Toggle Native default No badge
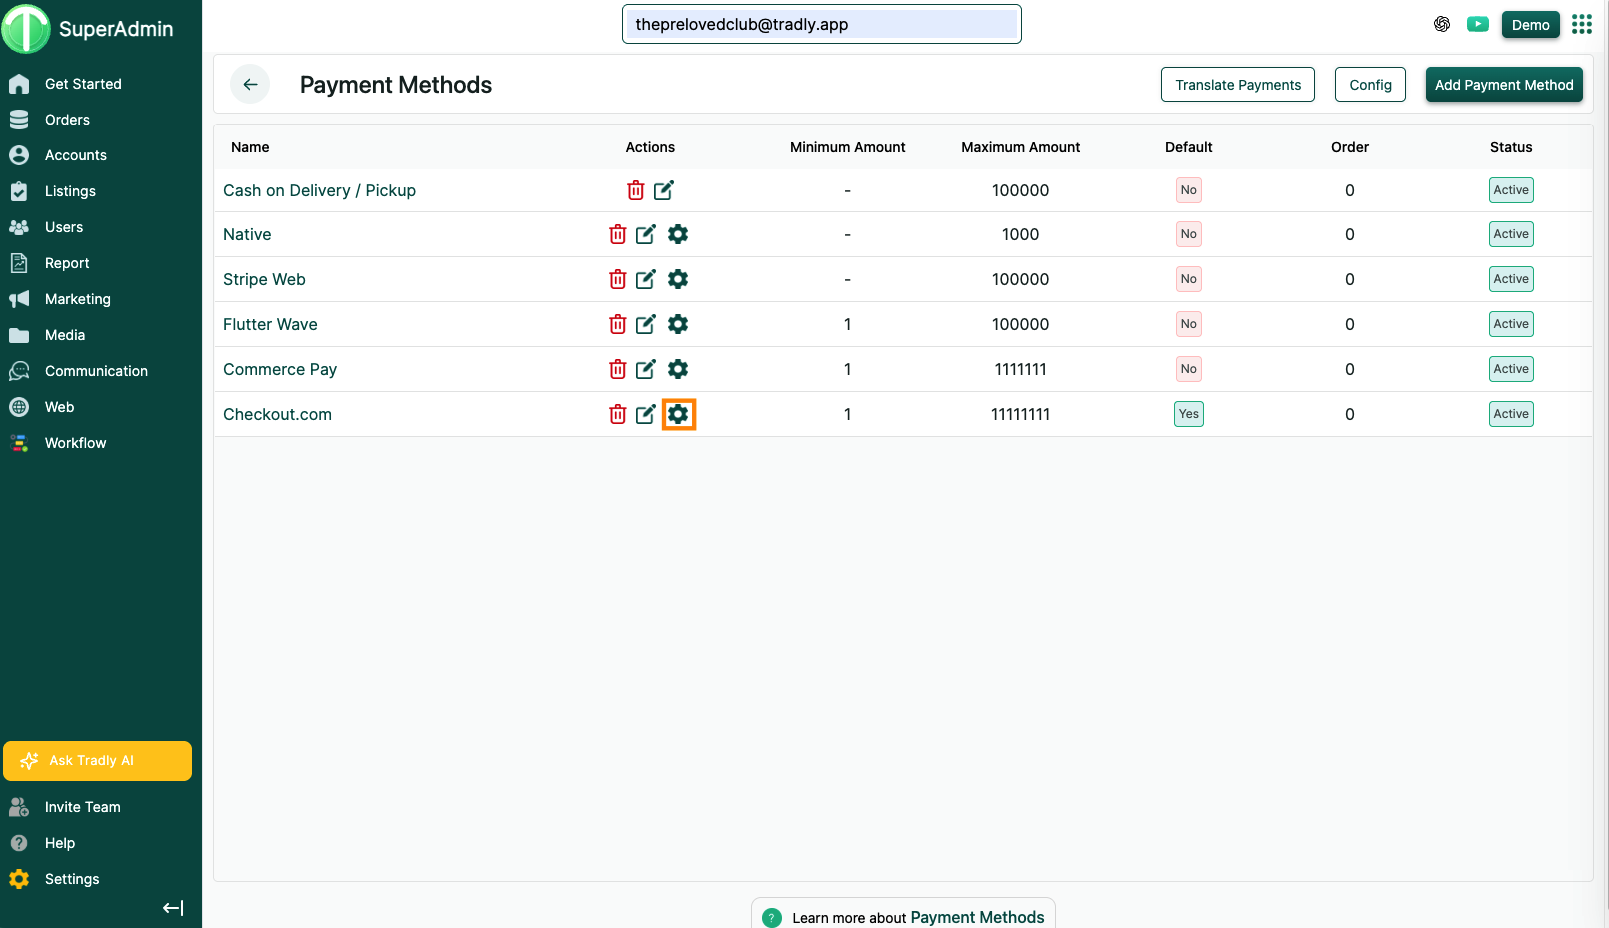Image resolution: width=1609 pixels, height=928 pixels. tap(1188, 234)
